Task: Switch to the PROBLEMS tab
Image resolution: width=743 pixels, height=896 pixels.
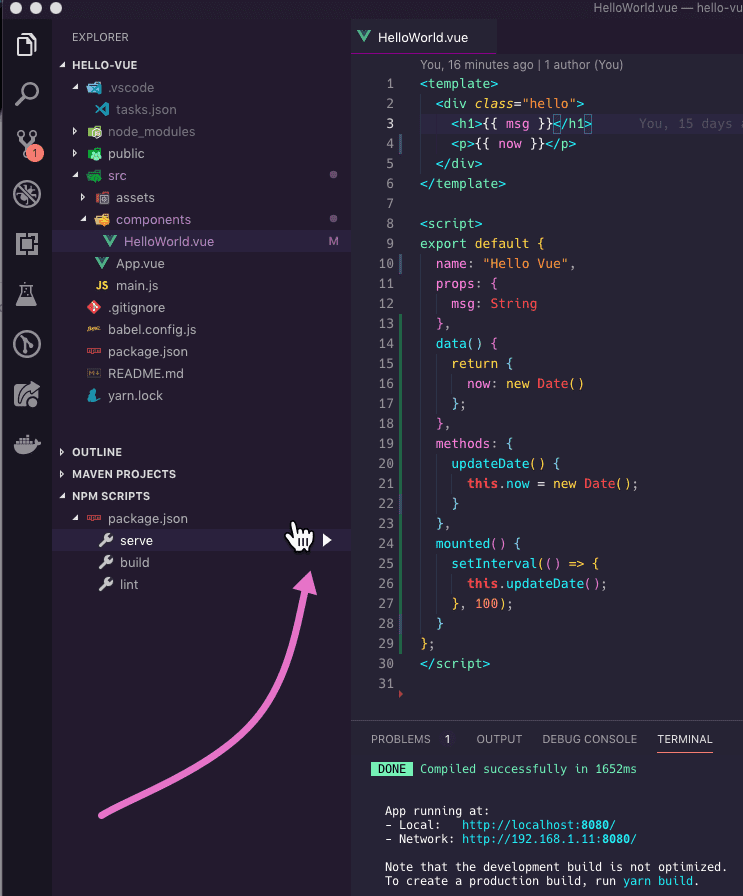Action: tap(400, 739)
